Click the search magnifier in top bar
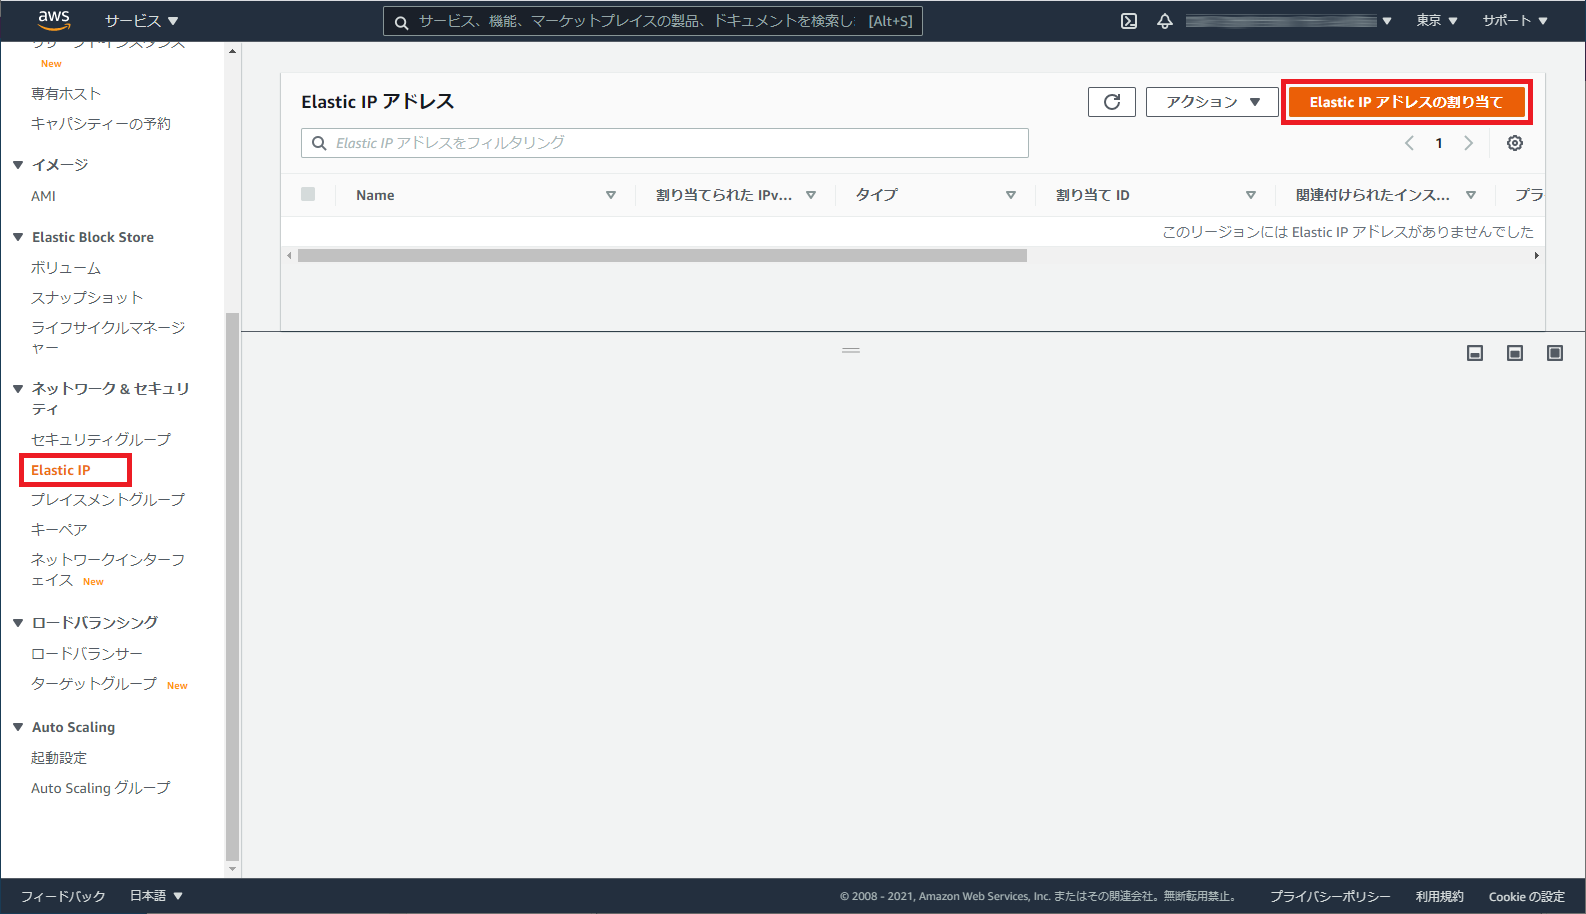The height and width of the screenshot is (914, 1586). pyautogui.click(x=401, y=22)
